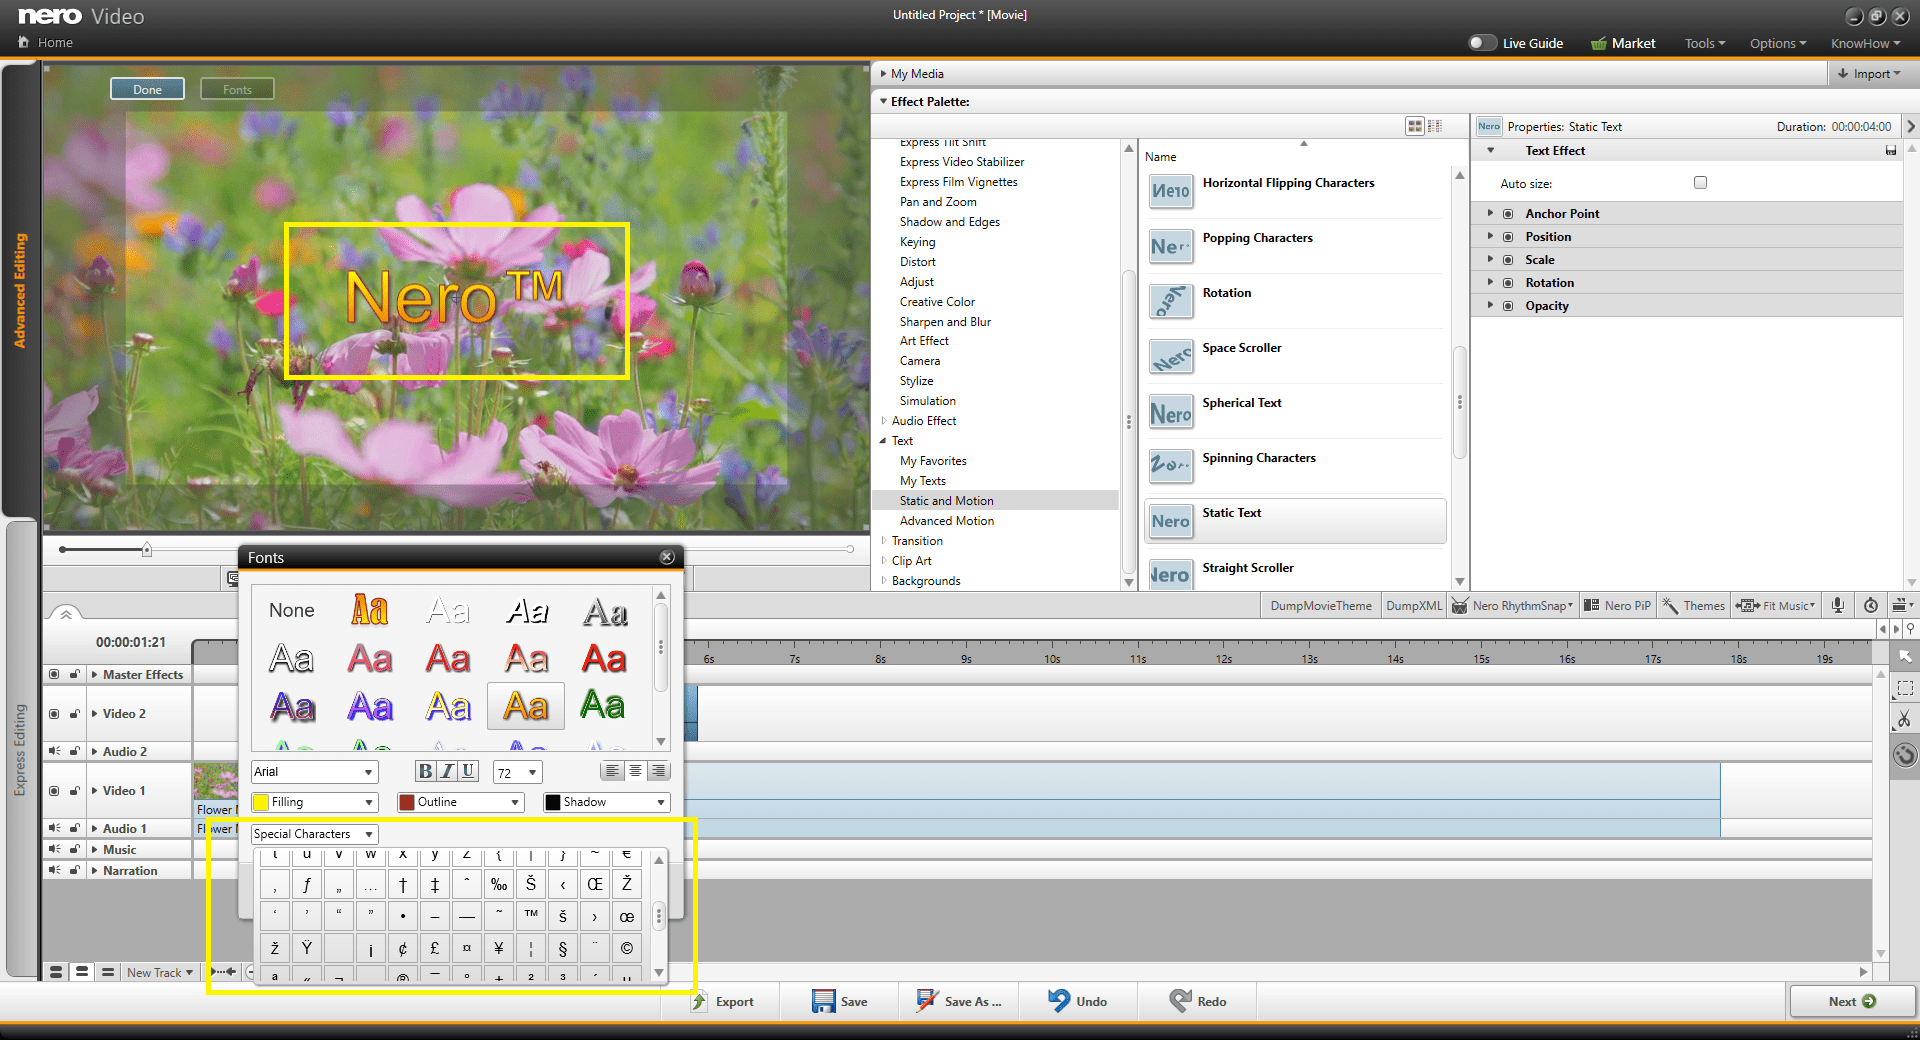Click the Export button
1920x1040 pixels.
pos(722,1001)
